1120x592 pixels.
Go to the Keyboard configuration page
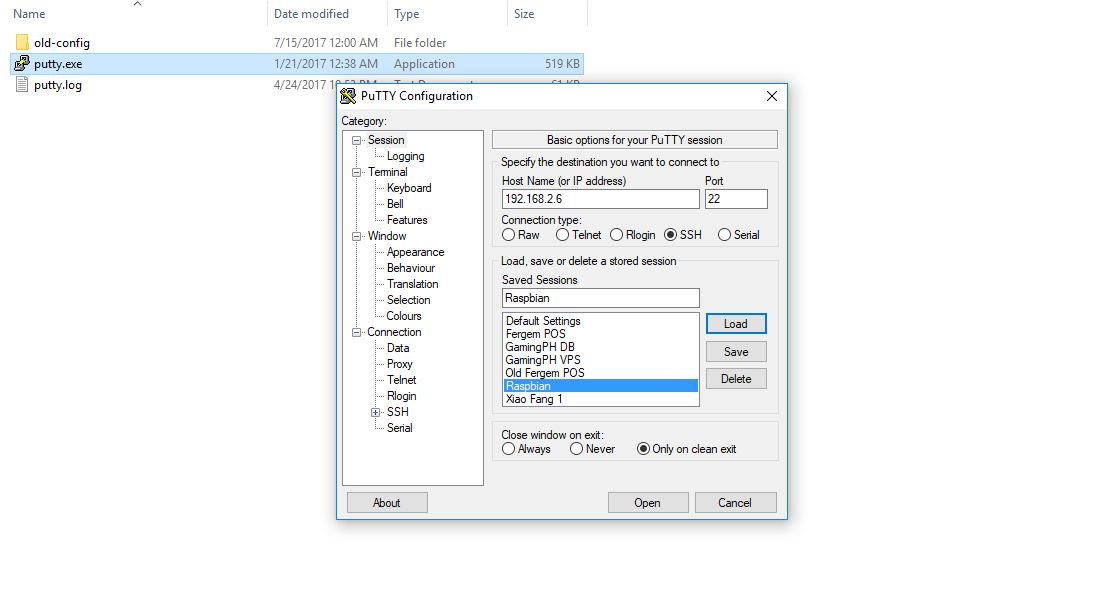[408, 187]
